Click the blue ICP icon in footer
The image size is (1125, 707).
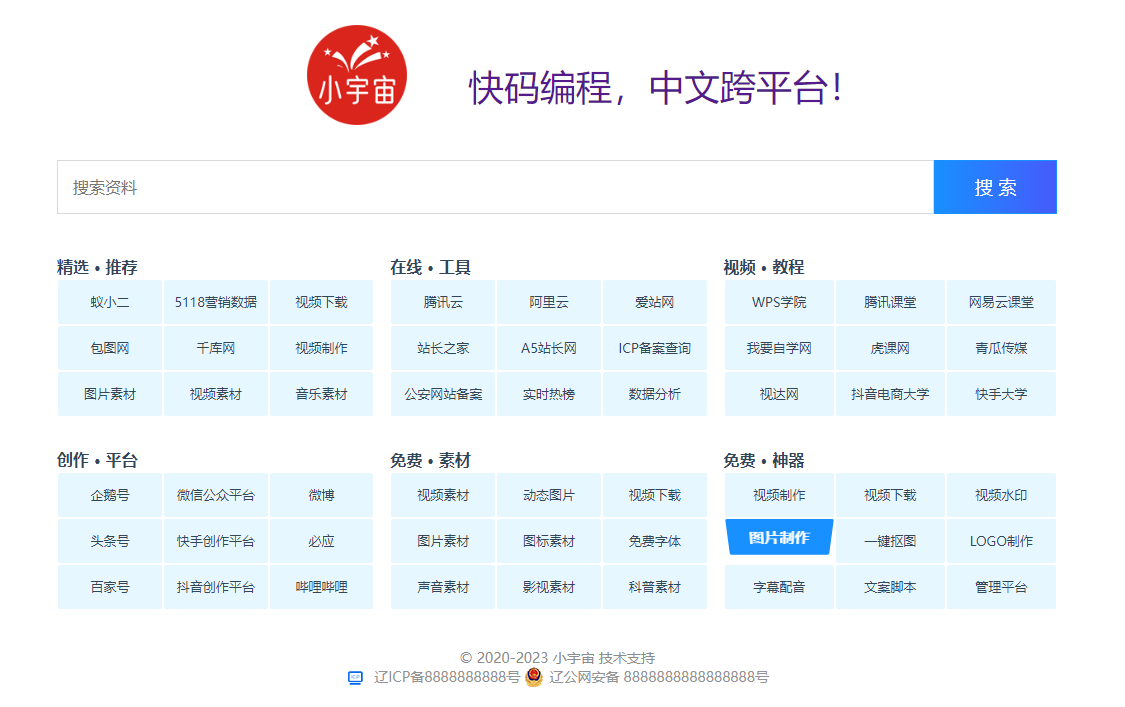(355, 678)
